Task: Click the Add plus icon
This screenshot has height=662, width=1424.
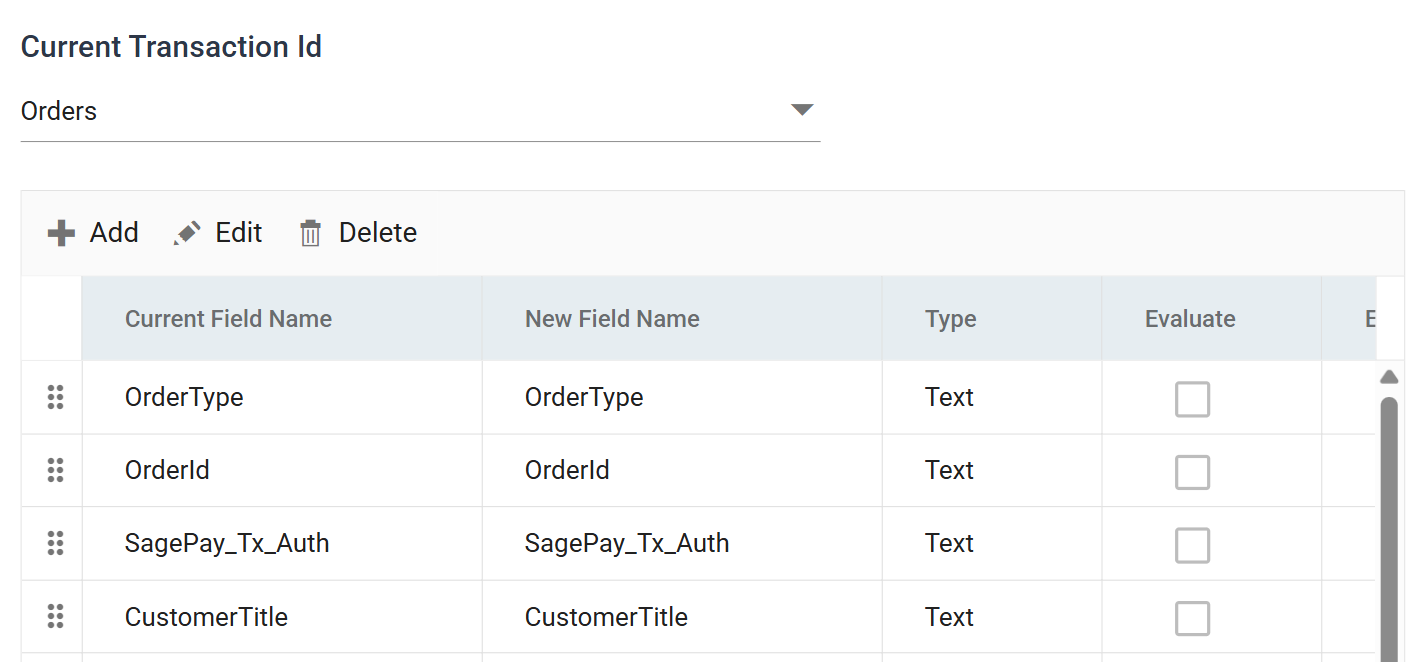Action: [x=61, y=233]
